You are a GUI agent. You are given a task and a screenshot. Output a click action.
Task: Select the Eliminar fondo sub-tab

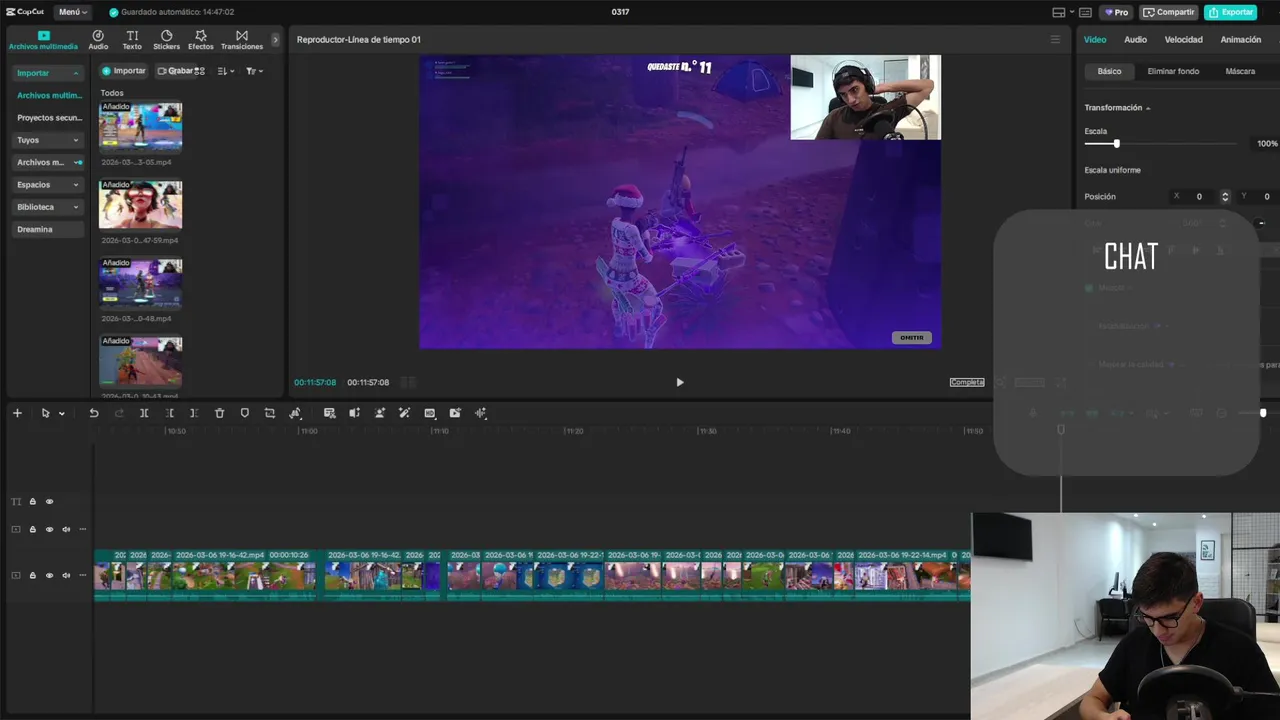[x=1173, y=71]
